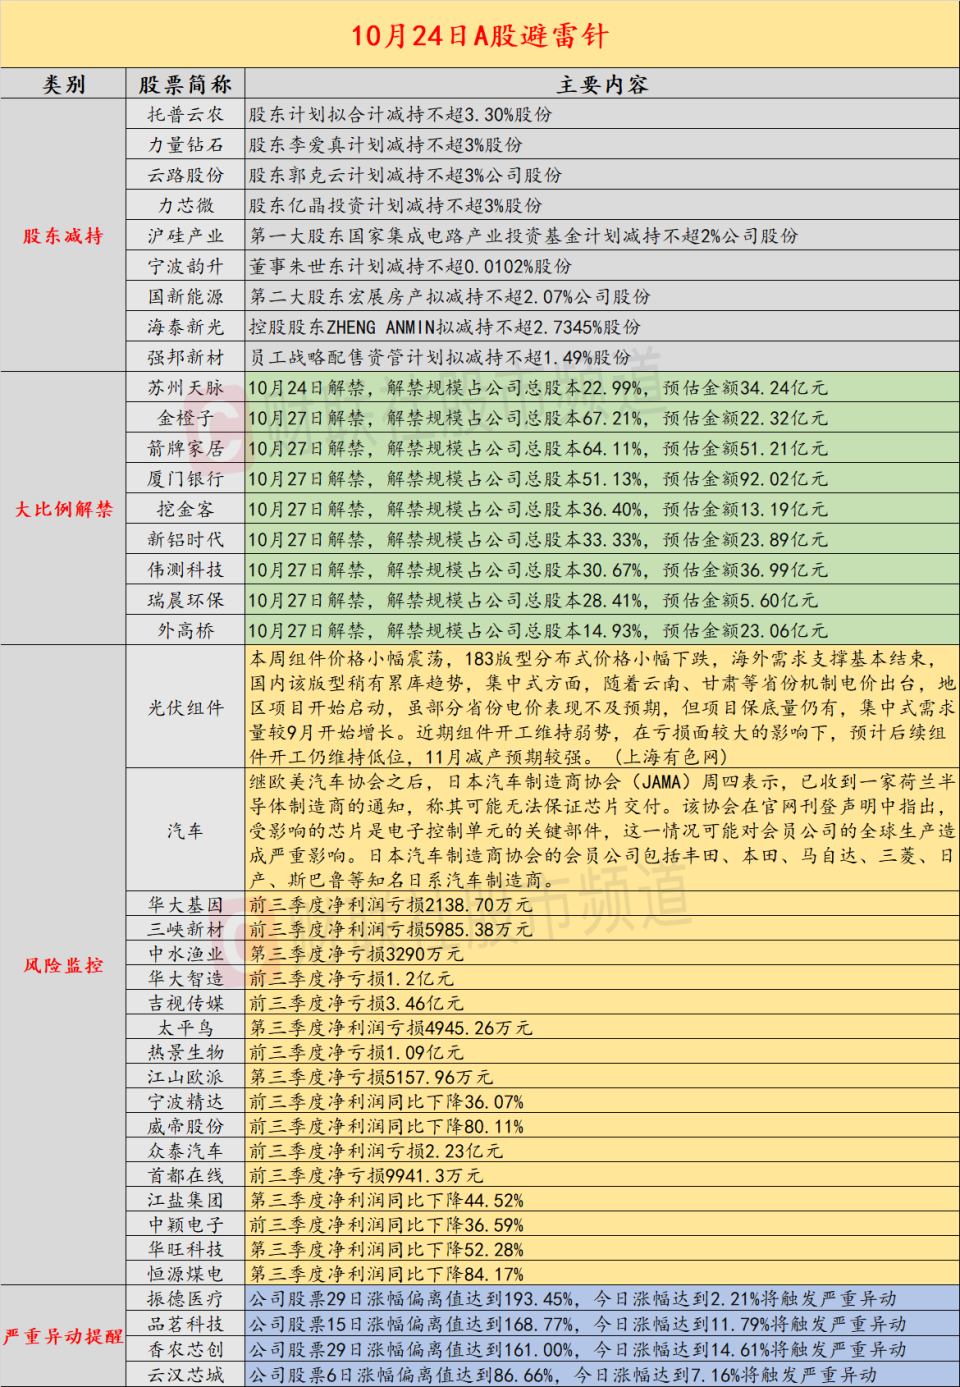
Task: Click the ZHENG ANMIN reduction text
Action: pyautogui.click(x=445, y=327)
